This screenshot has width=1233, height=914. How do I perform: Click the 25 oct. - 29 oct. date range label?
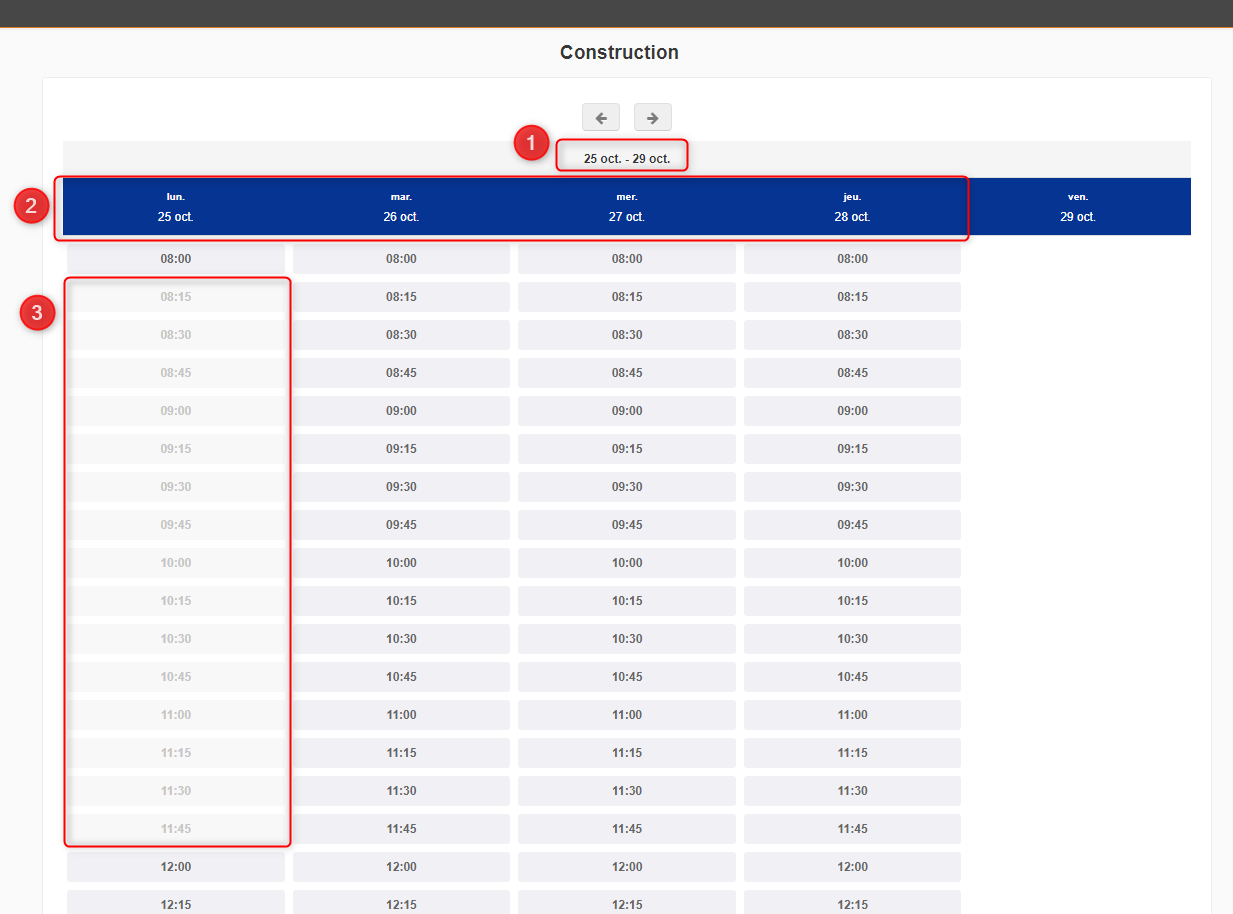click(627, 159)
